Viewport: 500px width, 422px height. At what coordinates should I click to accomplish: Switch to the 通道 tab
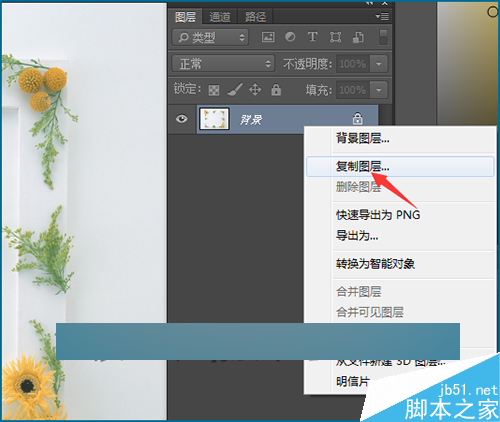point(220,17)
